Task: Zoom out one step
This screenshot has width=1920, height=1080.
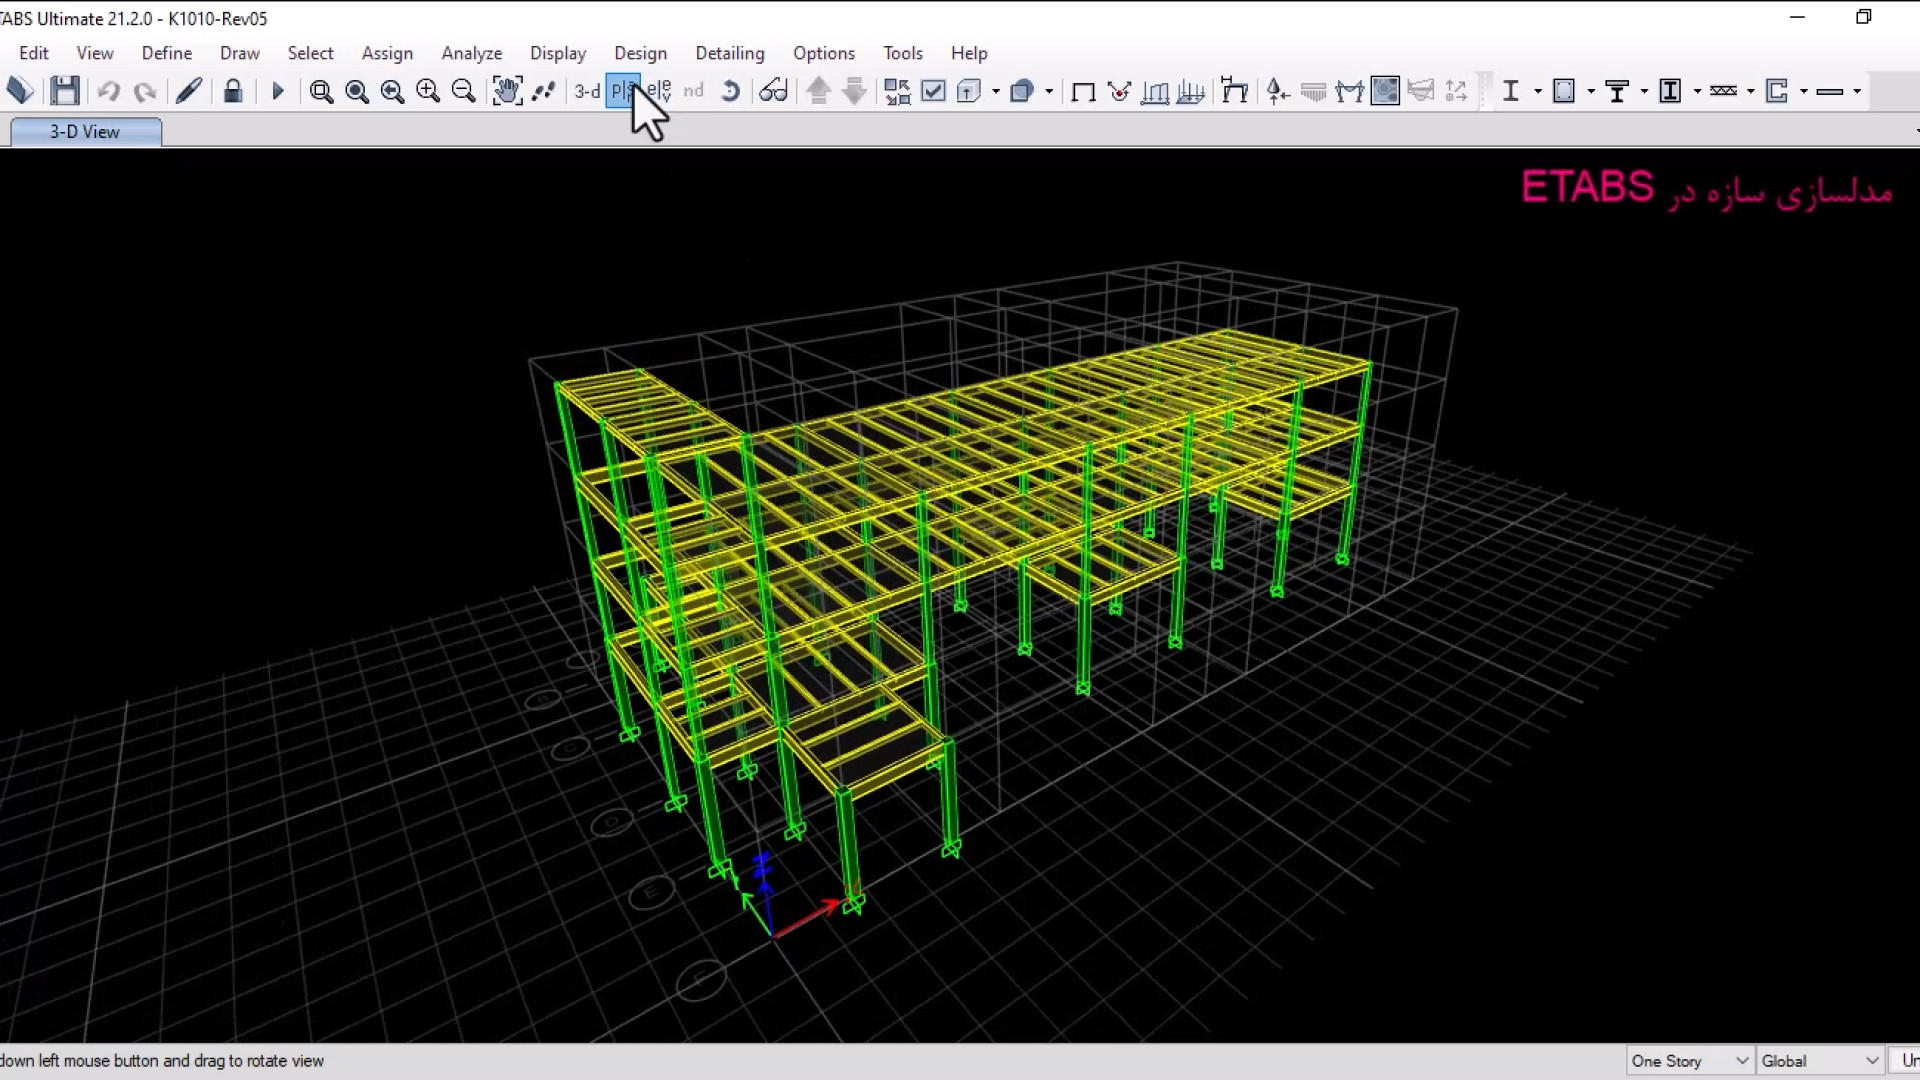Action: coord(464,92)
